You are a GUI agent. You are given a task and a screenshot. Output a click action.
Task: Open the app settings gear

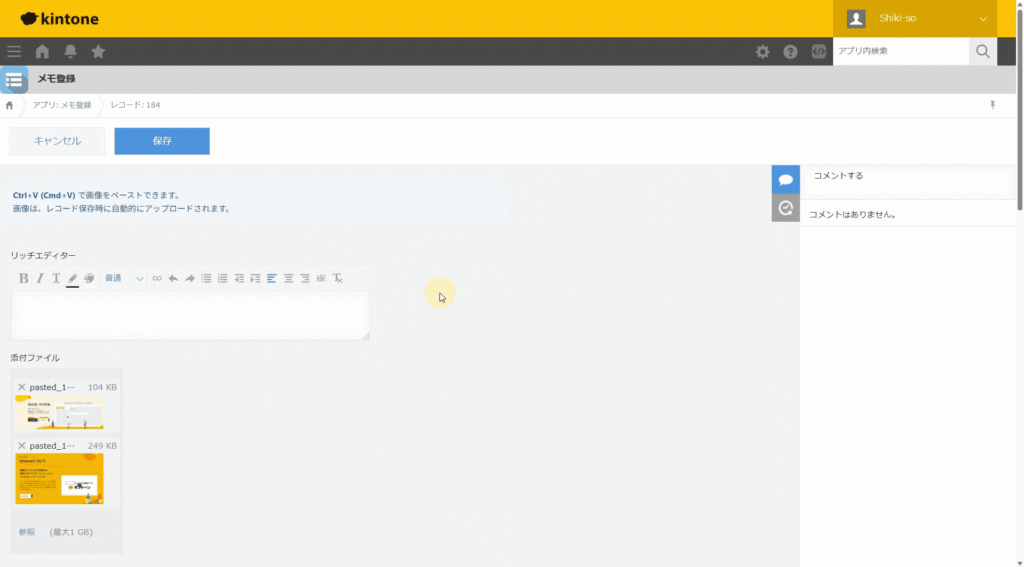pos(763,52)
